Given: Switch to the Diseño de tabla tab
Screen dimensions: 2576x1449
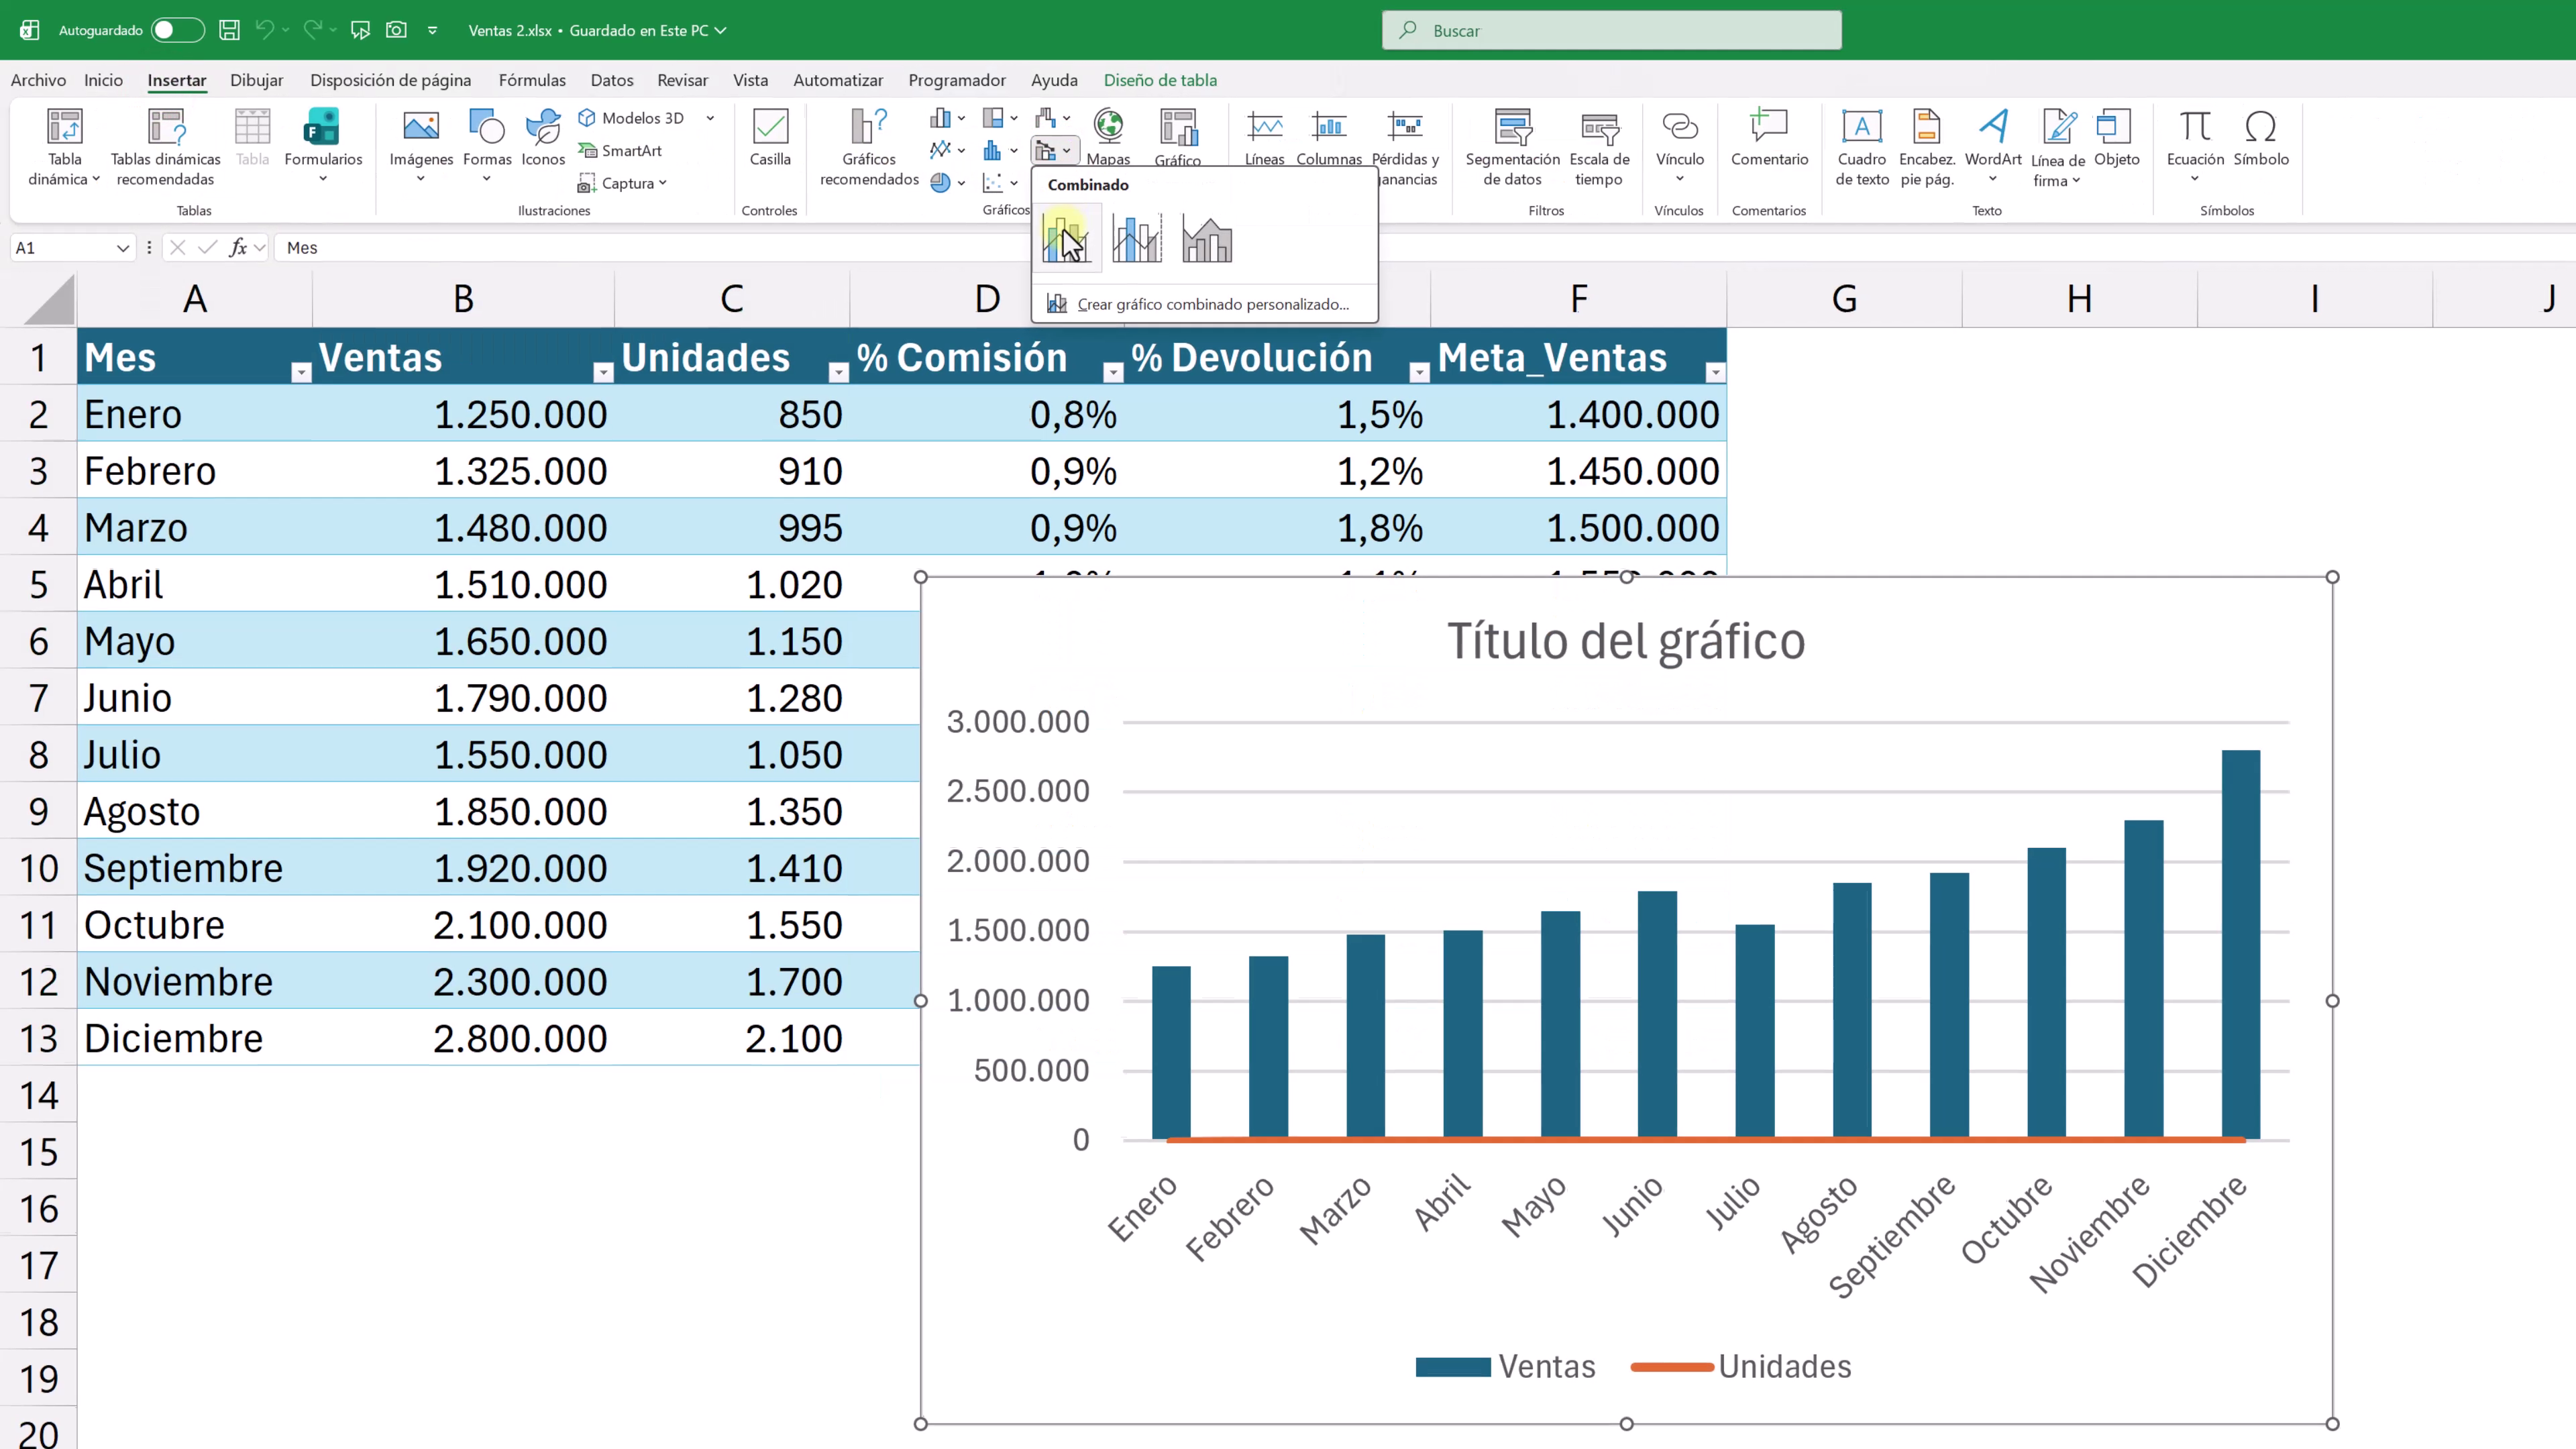Looking at the screenshot, I should [1160, 80].
